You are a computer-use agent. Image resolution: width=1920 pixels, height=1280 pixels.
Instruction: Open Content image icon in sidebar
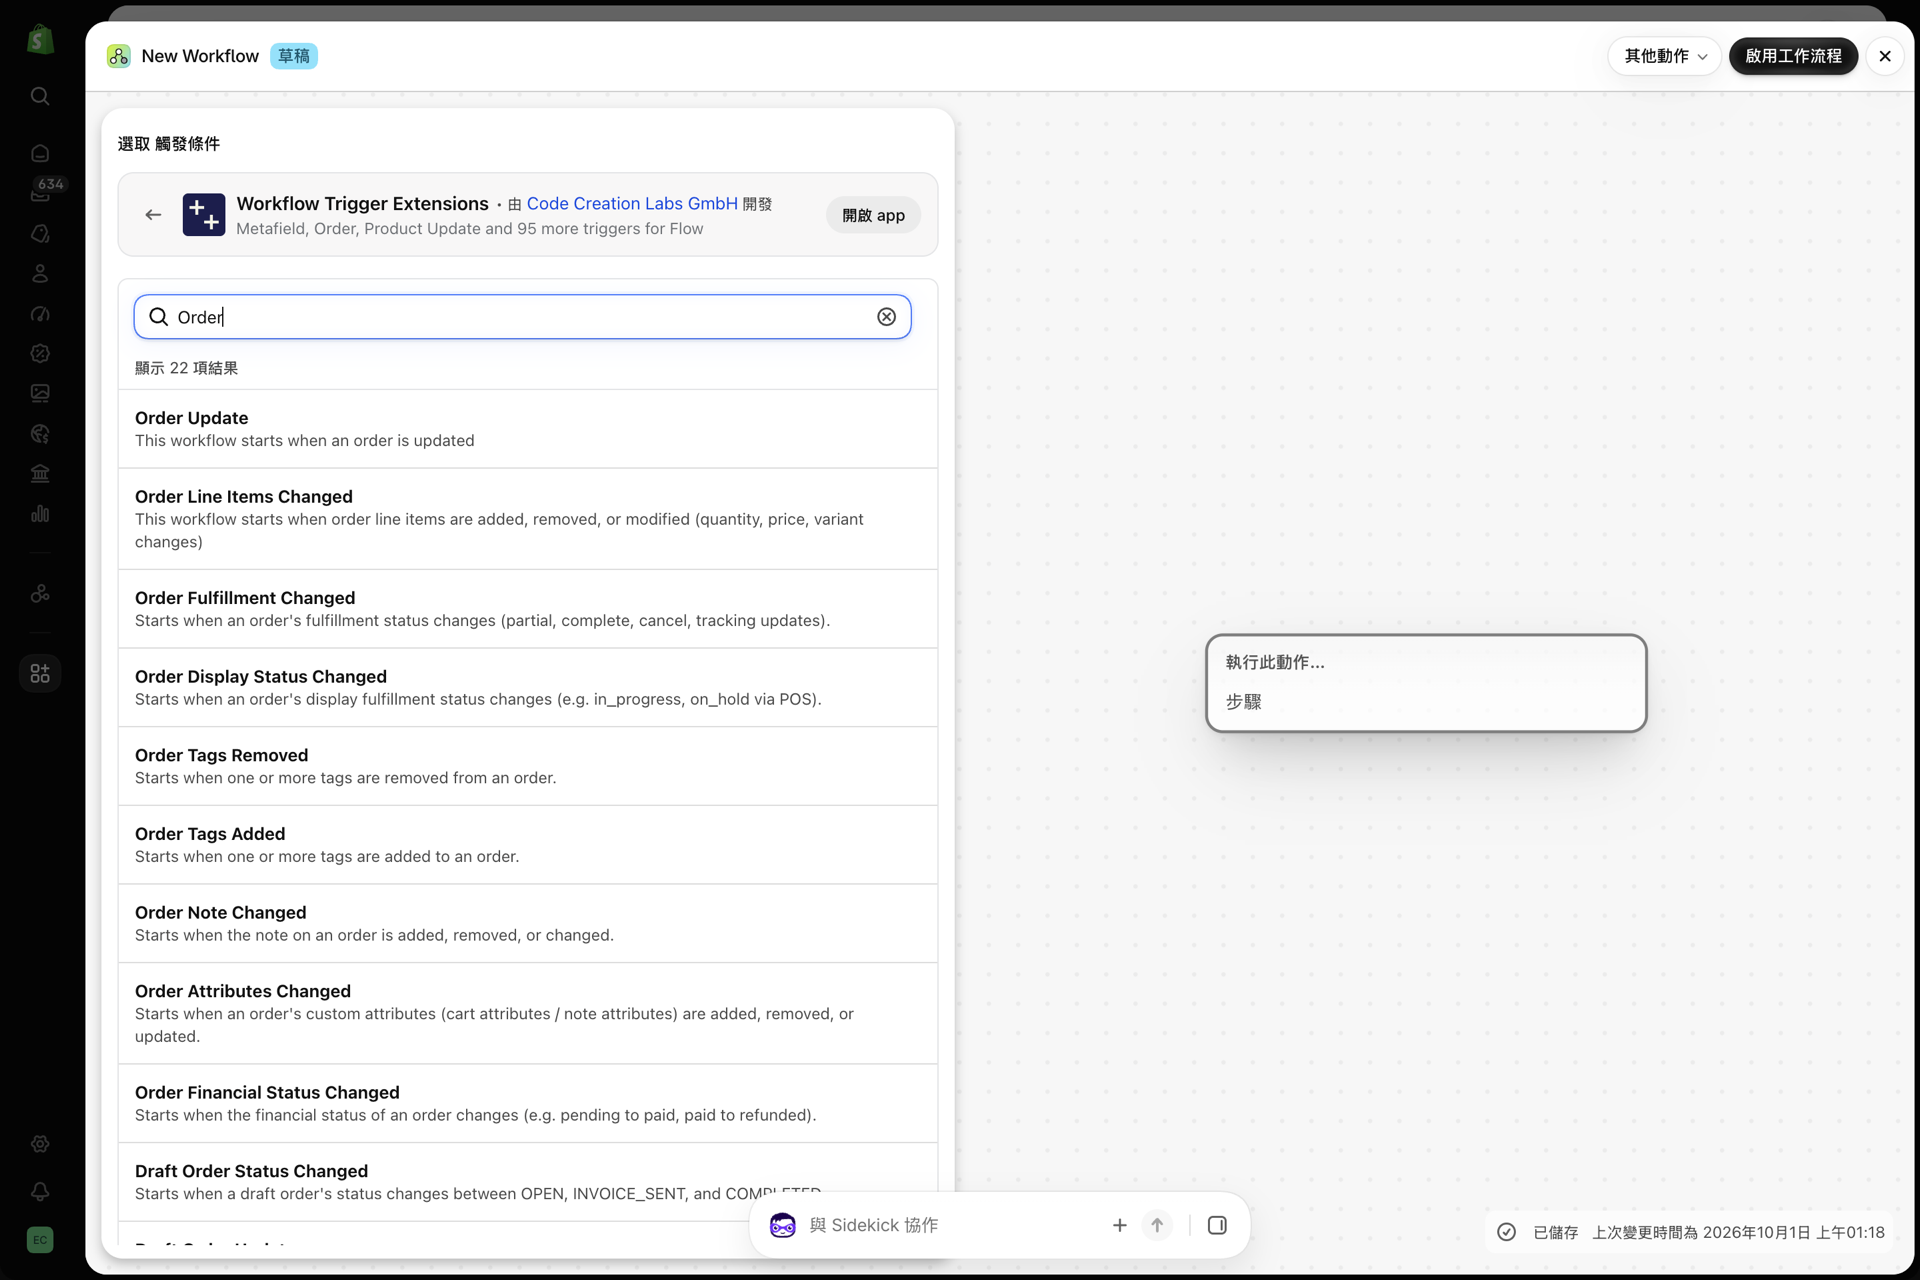pos(40,393)
